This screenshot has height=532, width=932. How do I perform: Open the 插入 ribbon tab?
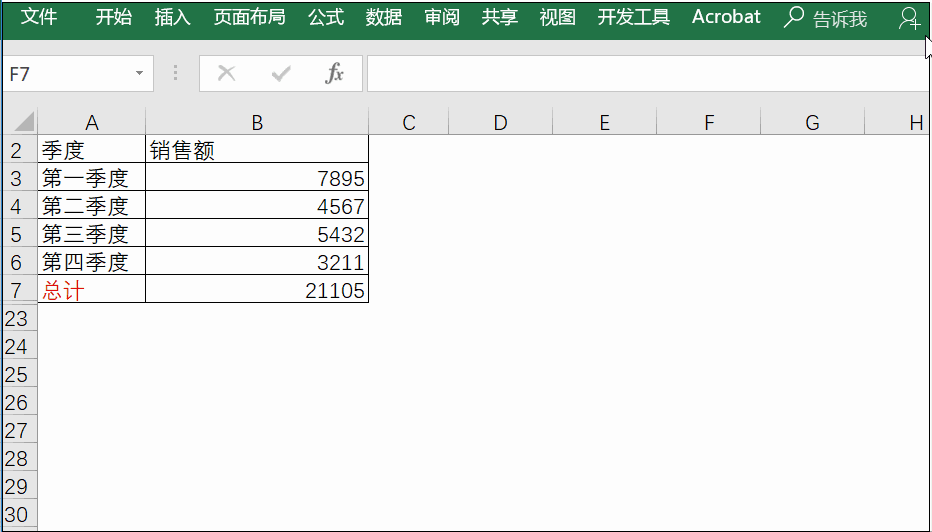172,17
